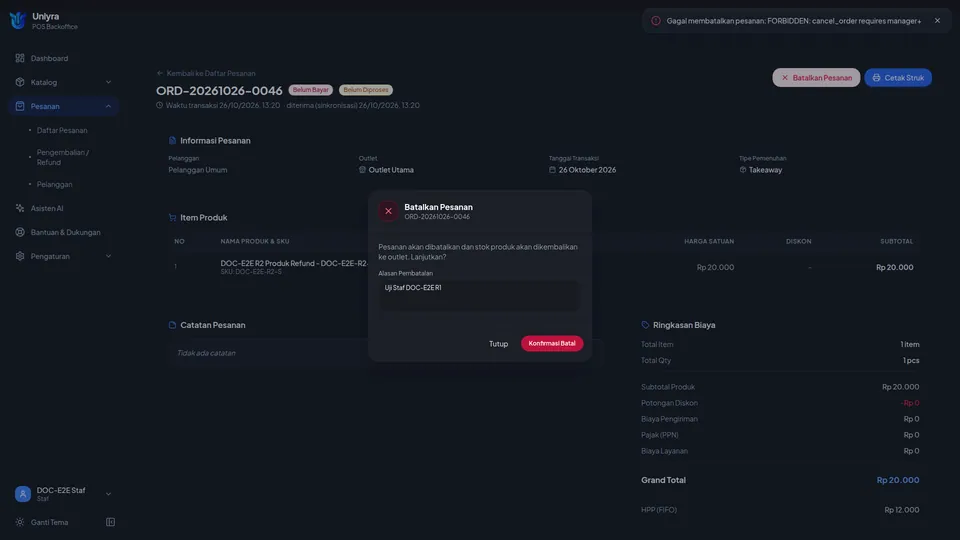Screen dimensions: 960x540
Task: Click the SUBTOTAL column header
Action: coord(896,241)
